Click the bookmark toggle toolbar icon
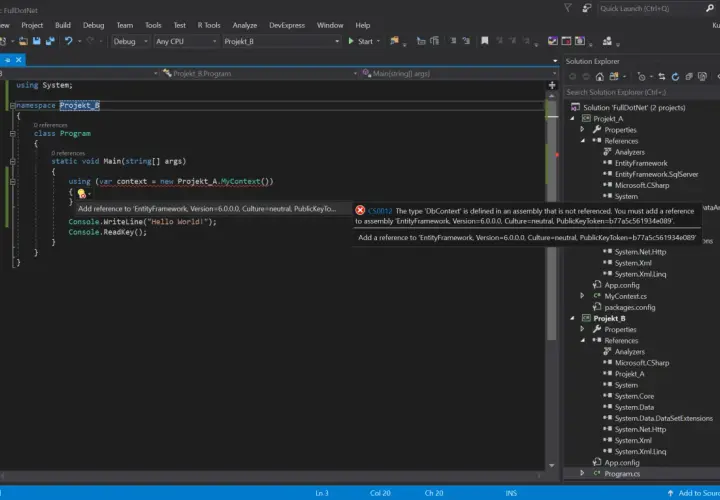Screen dimensions: 720x500 484,41
